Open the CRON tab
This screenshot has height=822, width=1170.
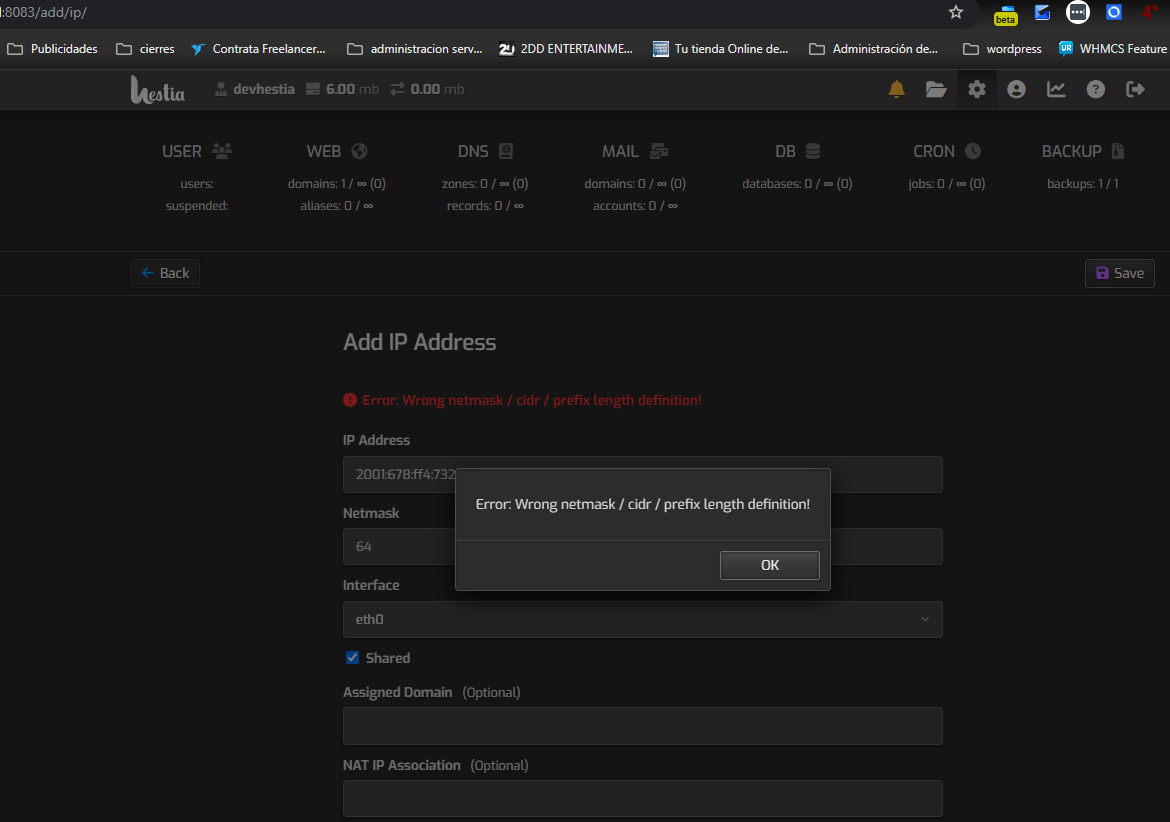(947, 151)
